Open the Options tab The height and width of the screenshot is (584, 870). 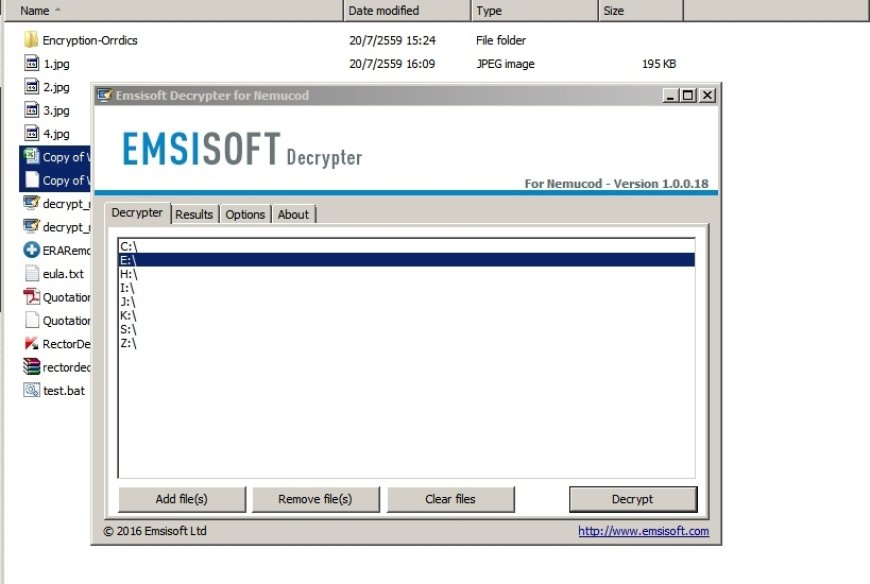[x=245, y=215]
